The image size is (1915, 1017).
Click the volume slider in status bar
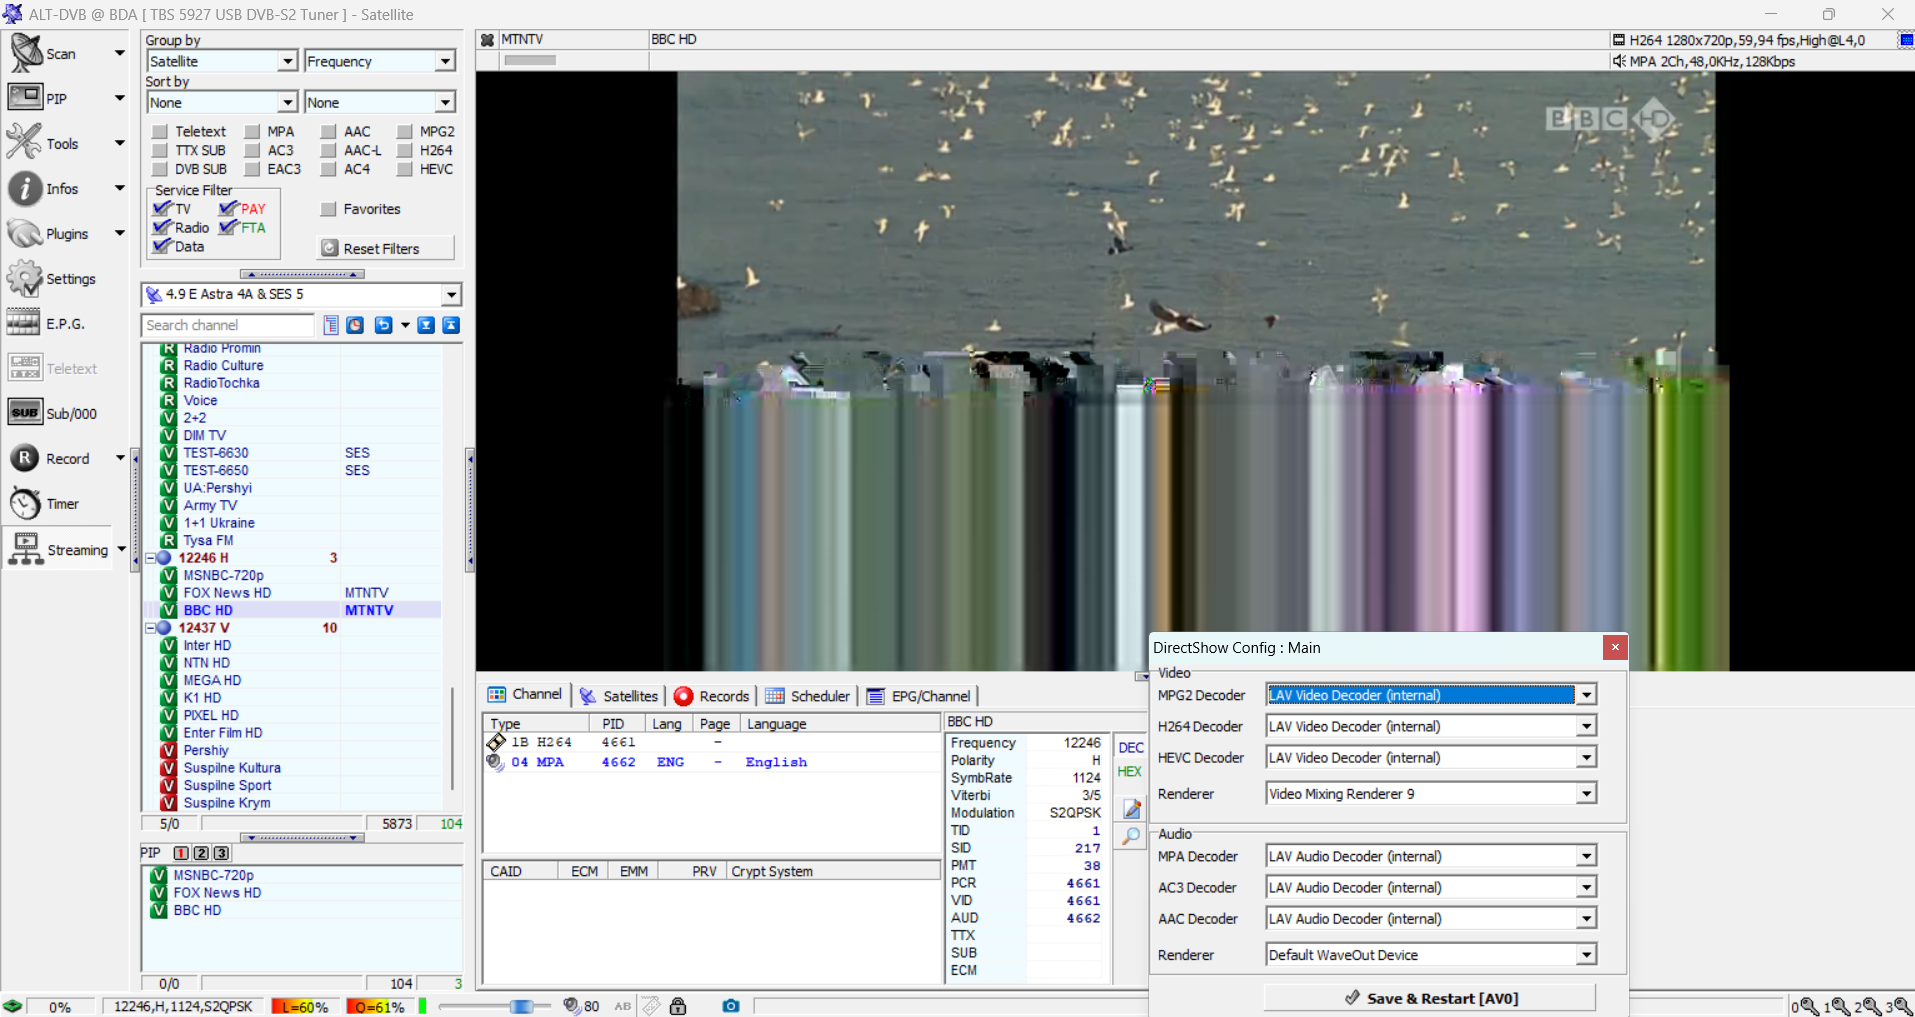click(521, 1006)
